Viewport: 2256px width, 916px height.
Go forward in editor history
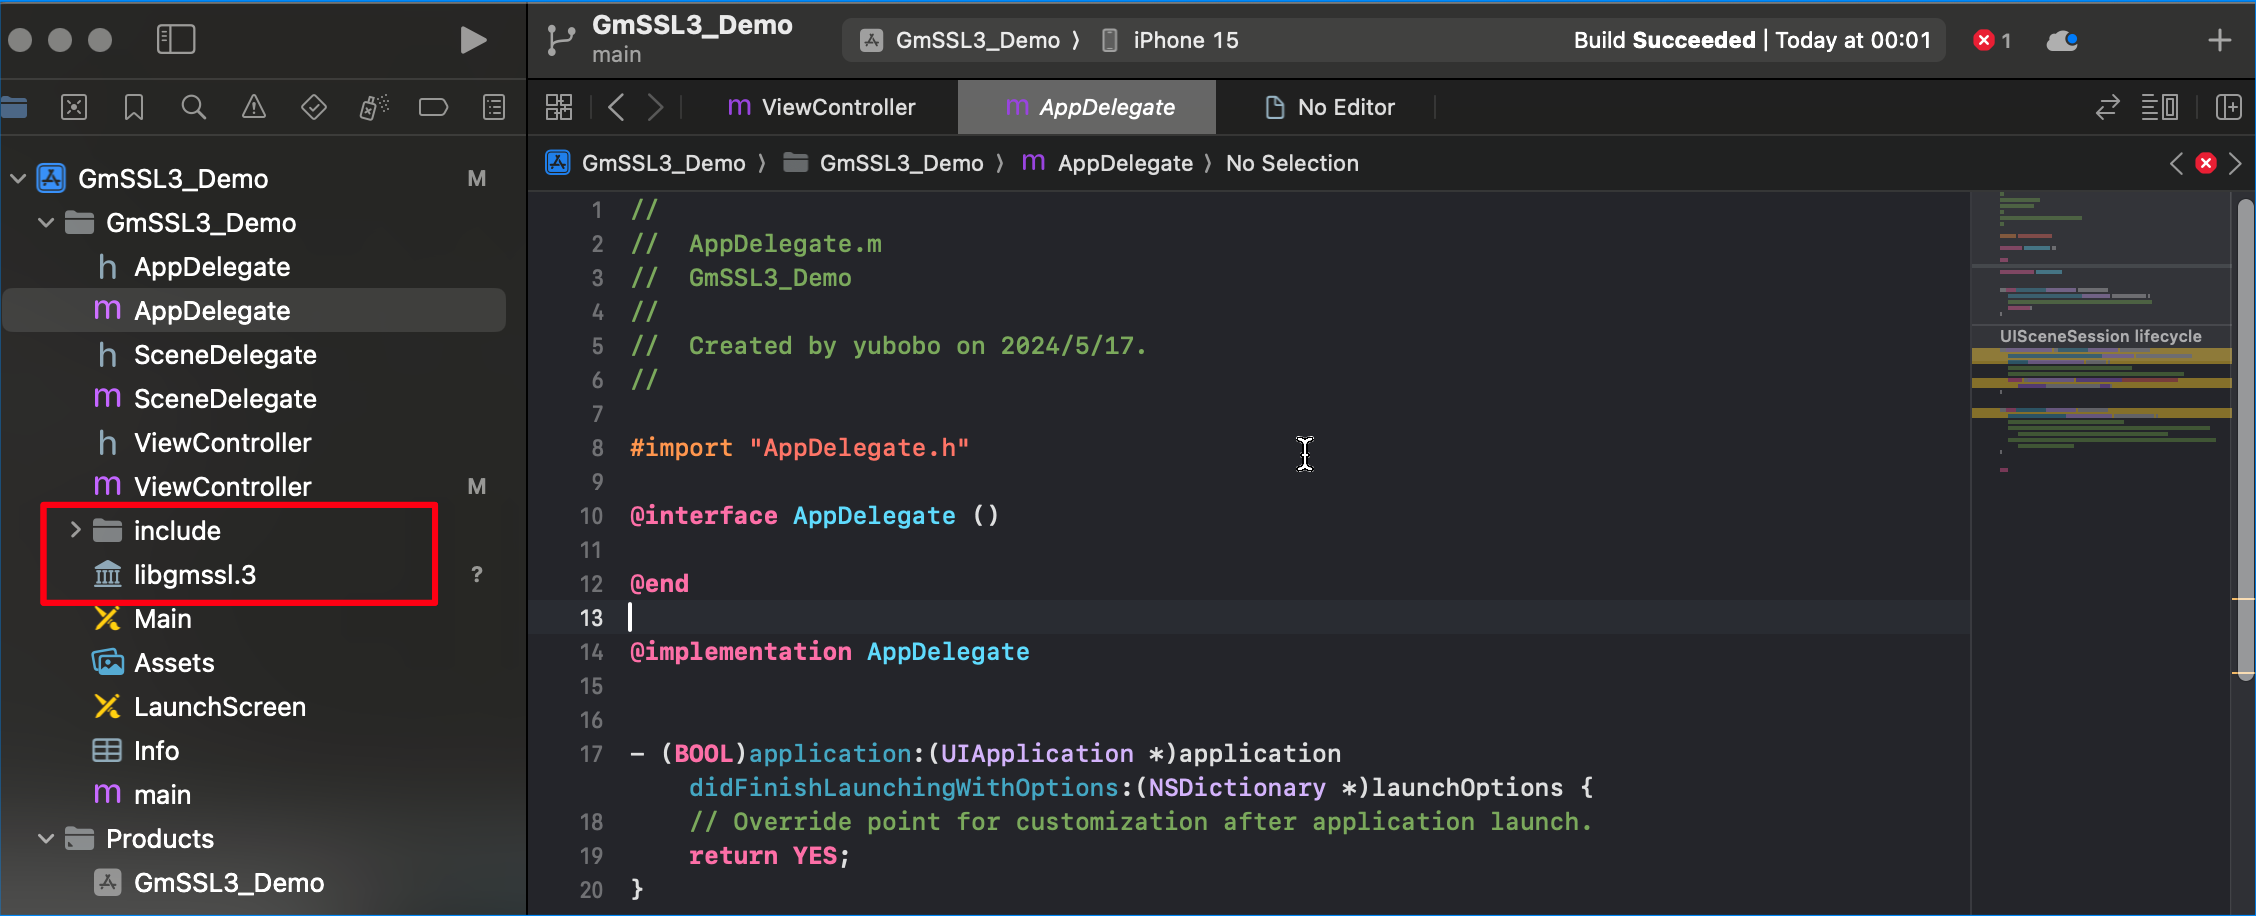[x=655, y=107]
